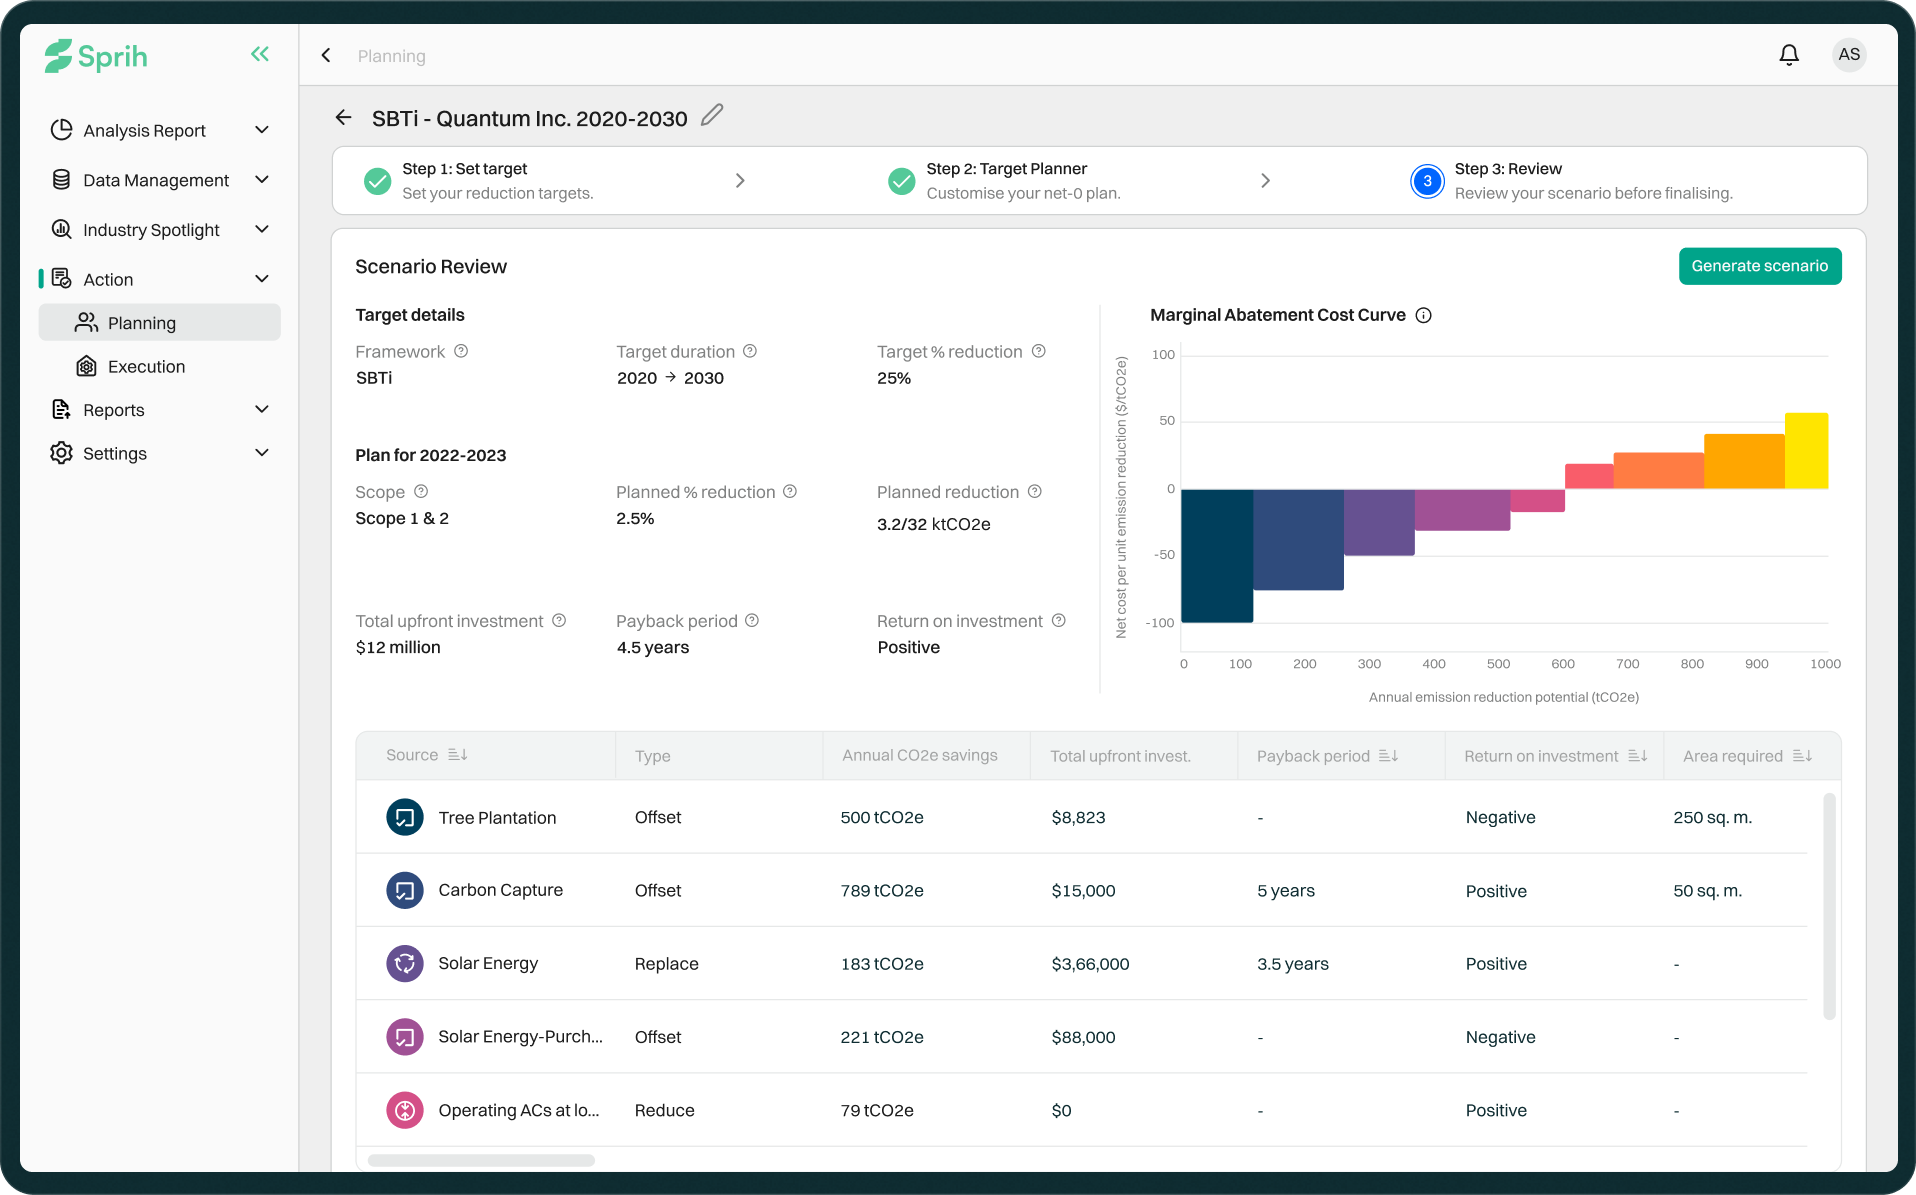Click Planned % reduction help icon
The width and height of the screenshot is (1916, 1195).
tap(790, 491)
